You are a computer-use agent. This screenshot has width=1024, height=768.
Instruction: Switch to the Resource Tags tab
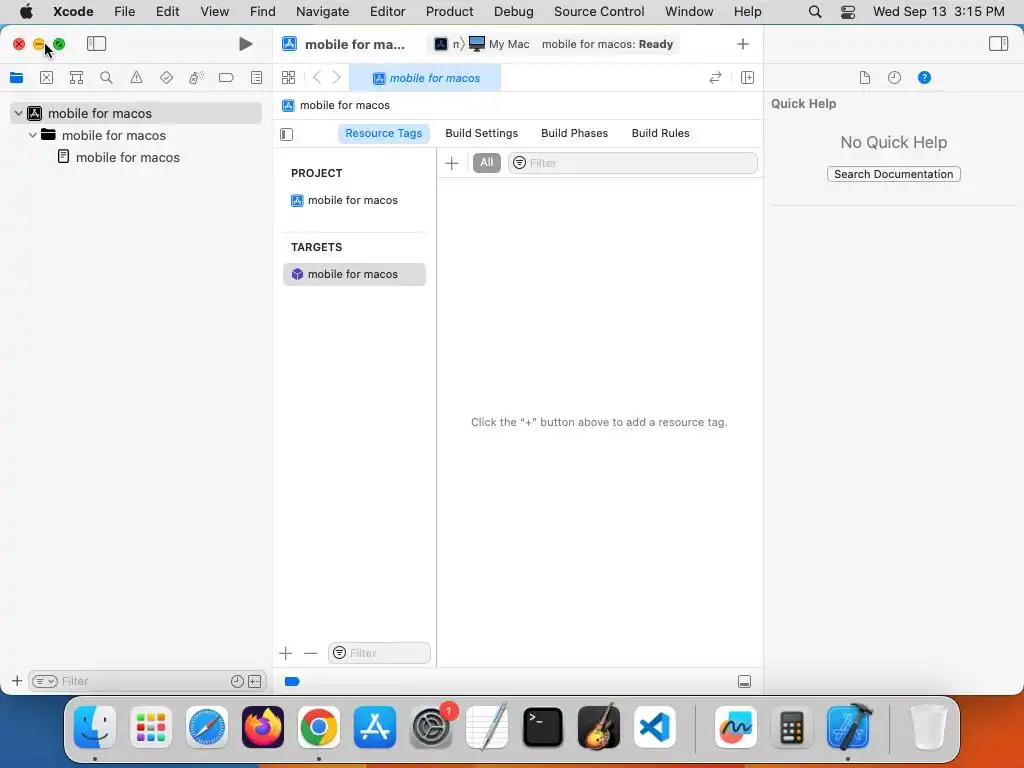click(383, 133)
